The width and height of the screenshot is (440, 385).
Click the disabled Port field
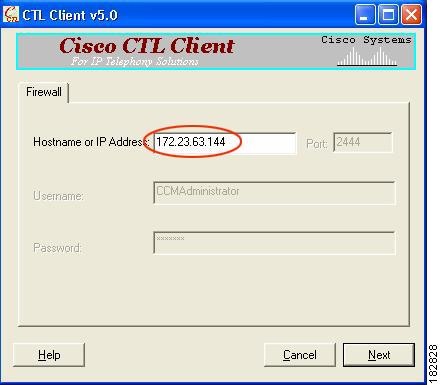point(363,143)
